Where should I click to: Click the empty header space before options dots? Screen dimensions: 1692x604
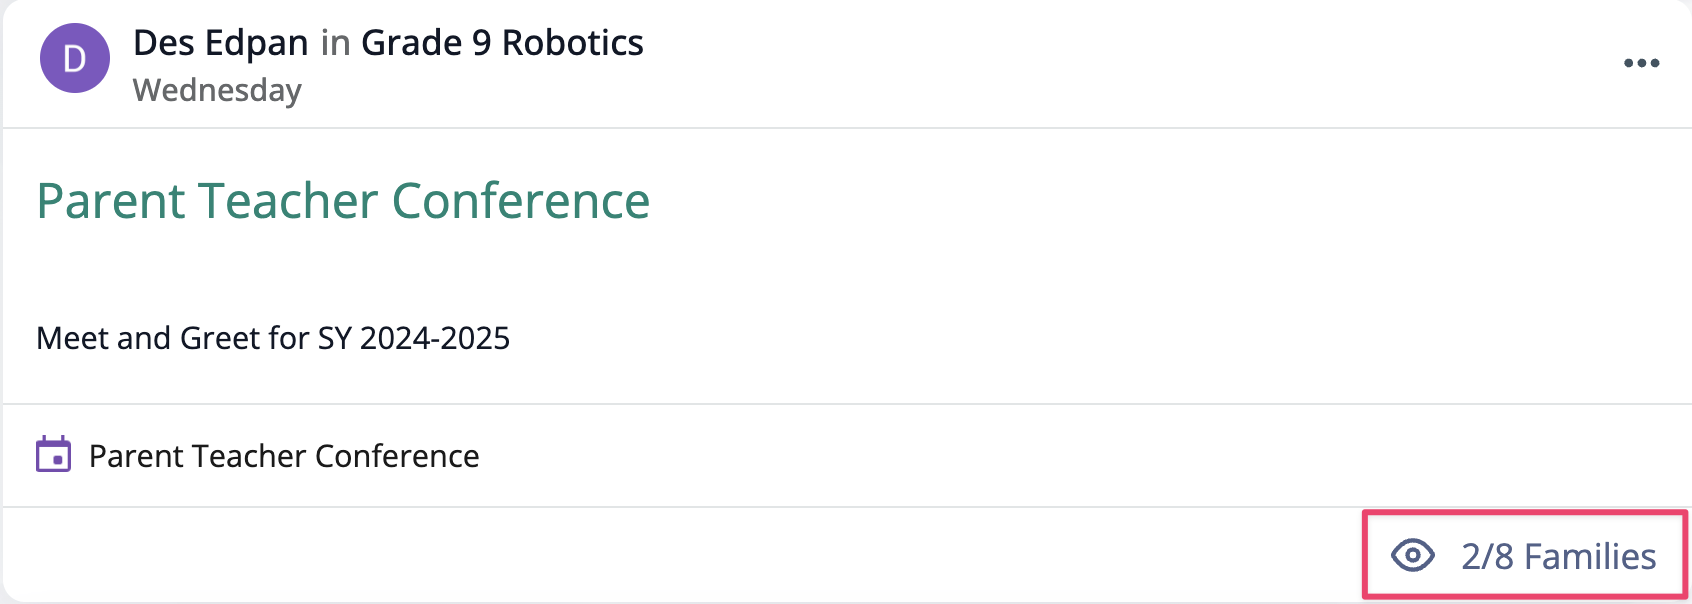1130,63
